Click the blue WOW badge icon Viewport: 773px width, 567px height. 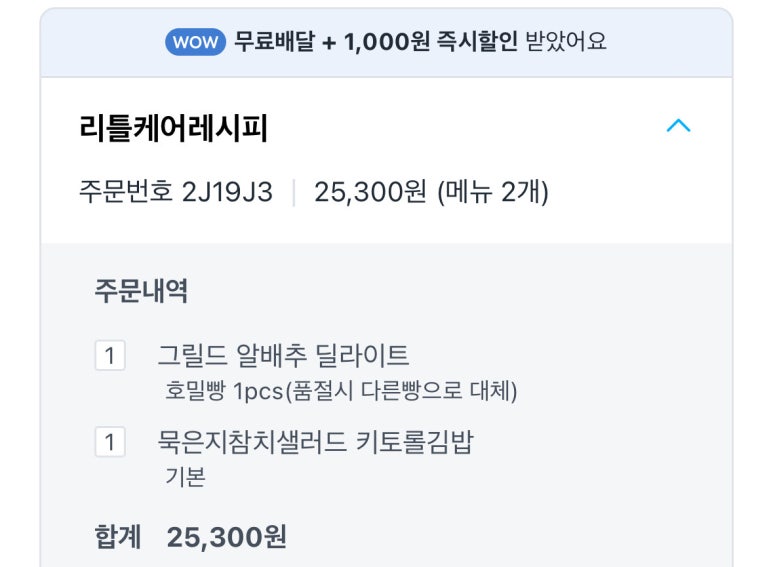(195, 42)
